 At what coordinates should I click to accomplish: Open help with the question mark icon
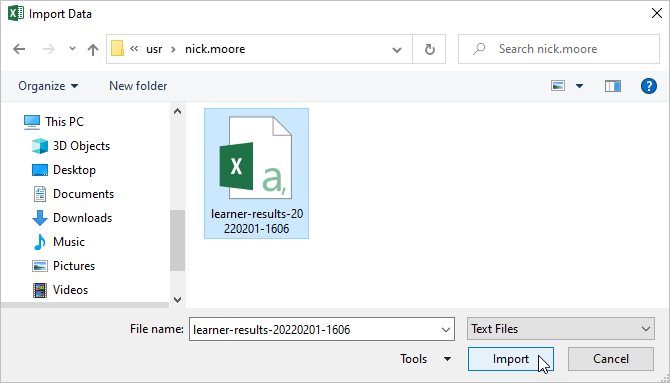tap(648, 86)
